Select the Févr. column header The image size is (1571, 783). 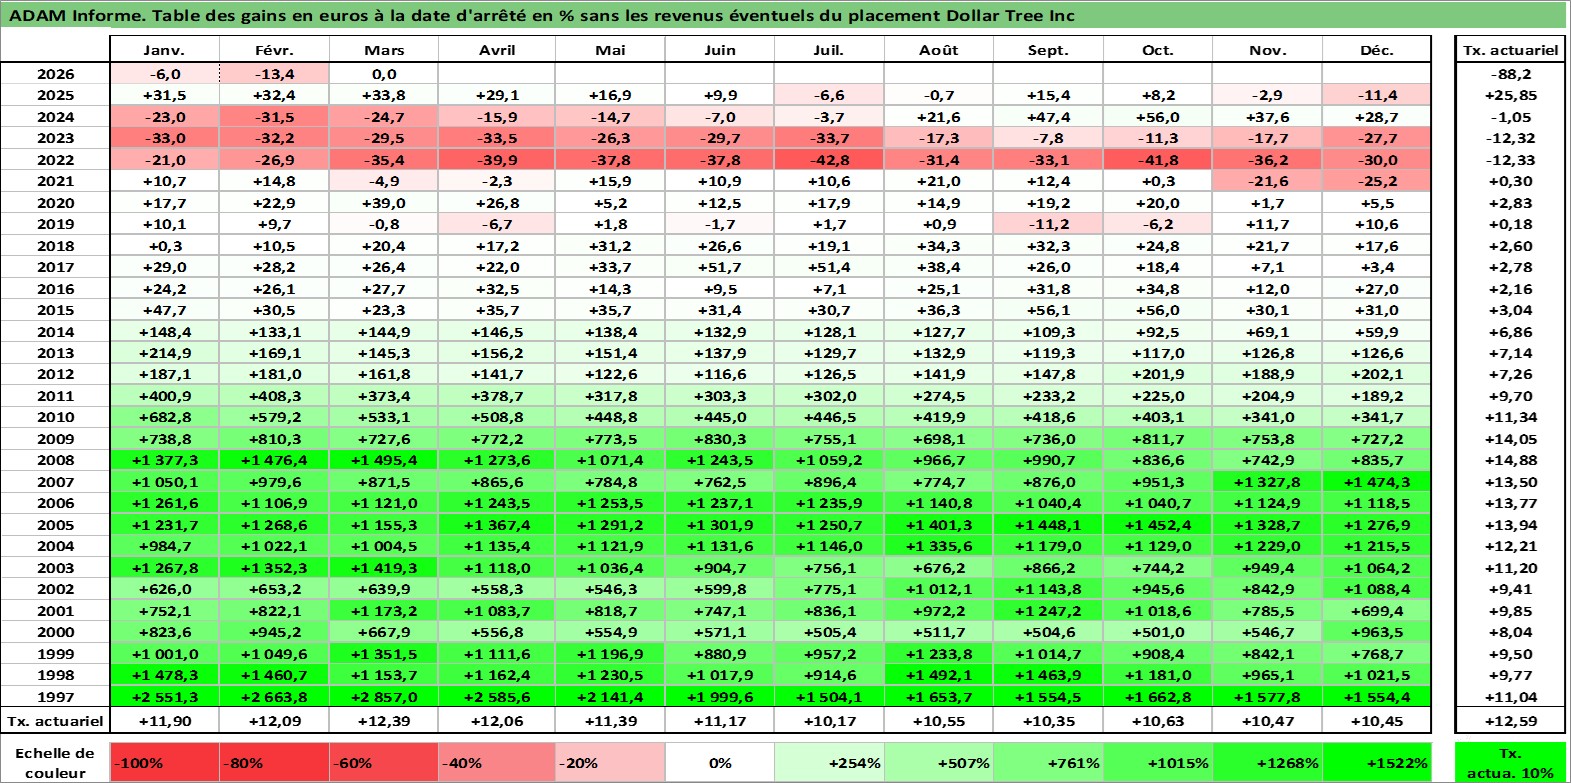point(274,50)
